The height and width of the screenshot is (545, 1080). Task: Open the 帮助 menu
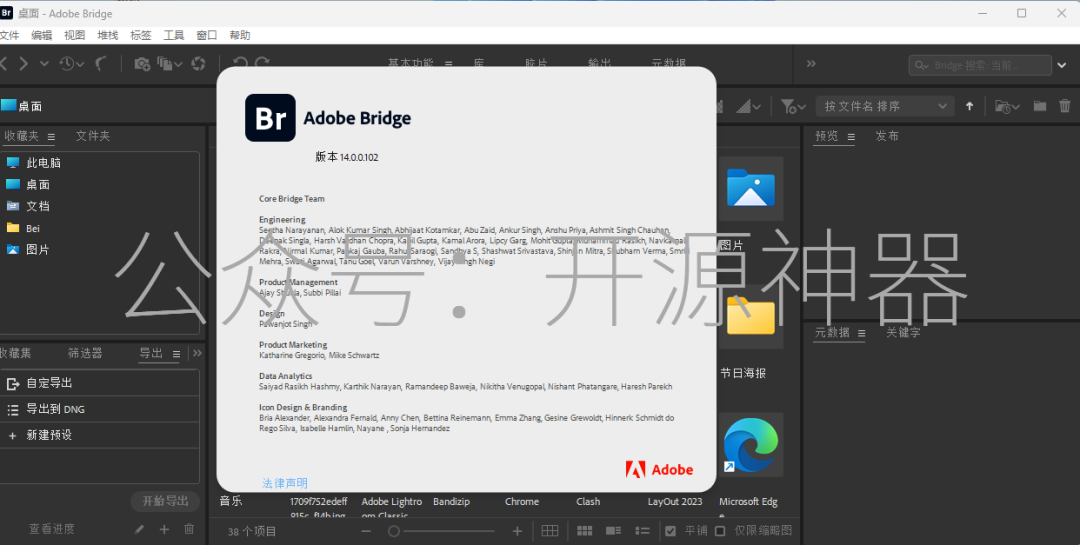click(x=240, y=35)
